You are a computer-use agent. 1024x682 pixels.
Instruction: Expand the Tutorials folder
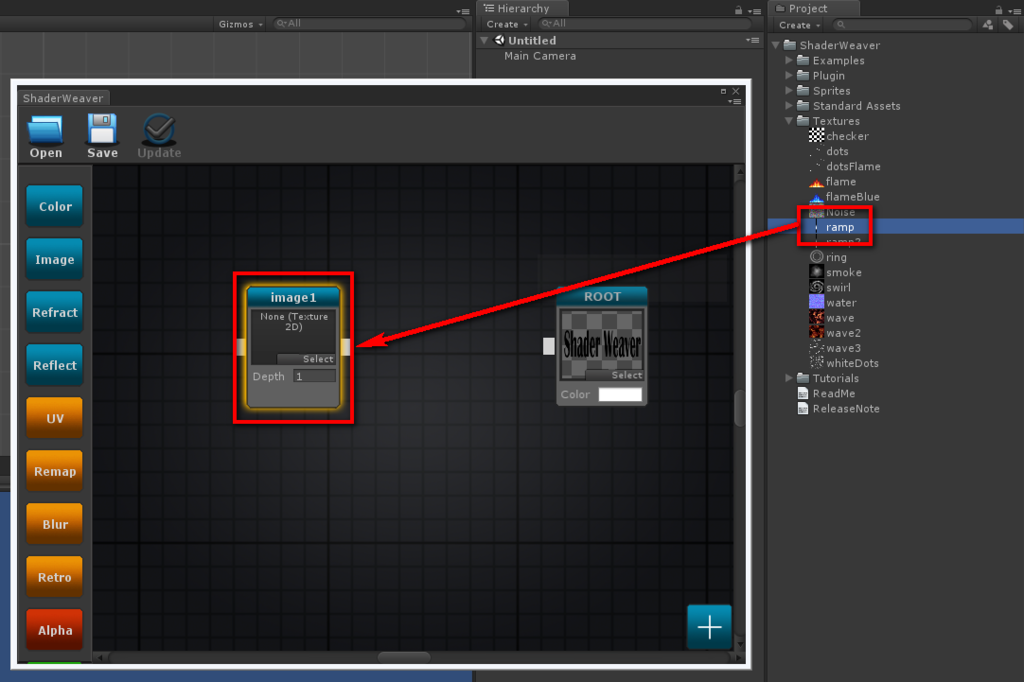coord(788,378)
